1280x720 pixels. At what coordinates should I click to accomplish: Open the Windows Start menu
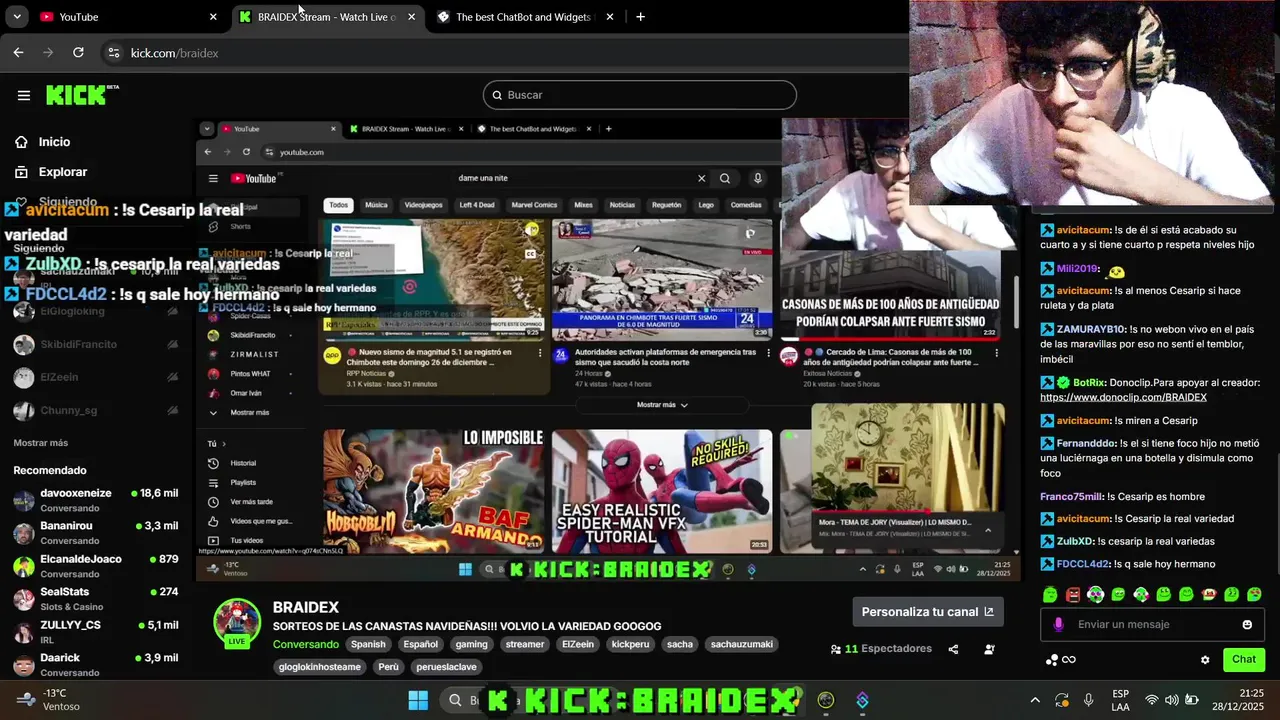[418, 700]
